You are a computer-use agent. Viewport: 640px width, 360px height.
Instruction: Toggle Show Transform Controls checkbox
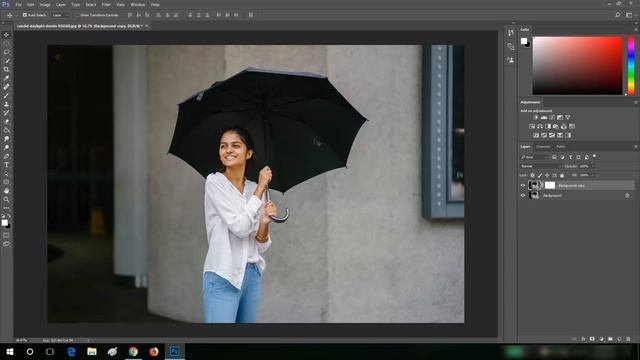click(77, 15)
